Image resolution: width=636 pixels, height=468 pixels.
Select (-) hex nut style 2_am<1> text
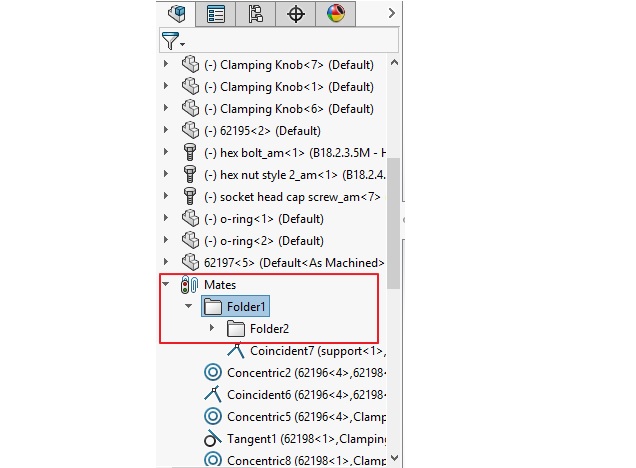(x=295, y=175)
